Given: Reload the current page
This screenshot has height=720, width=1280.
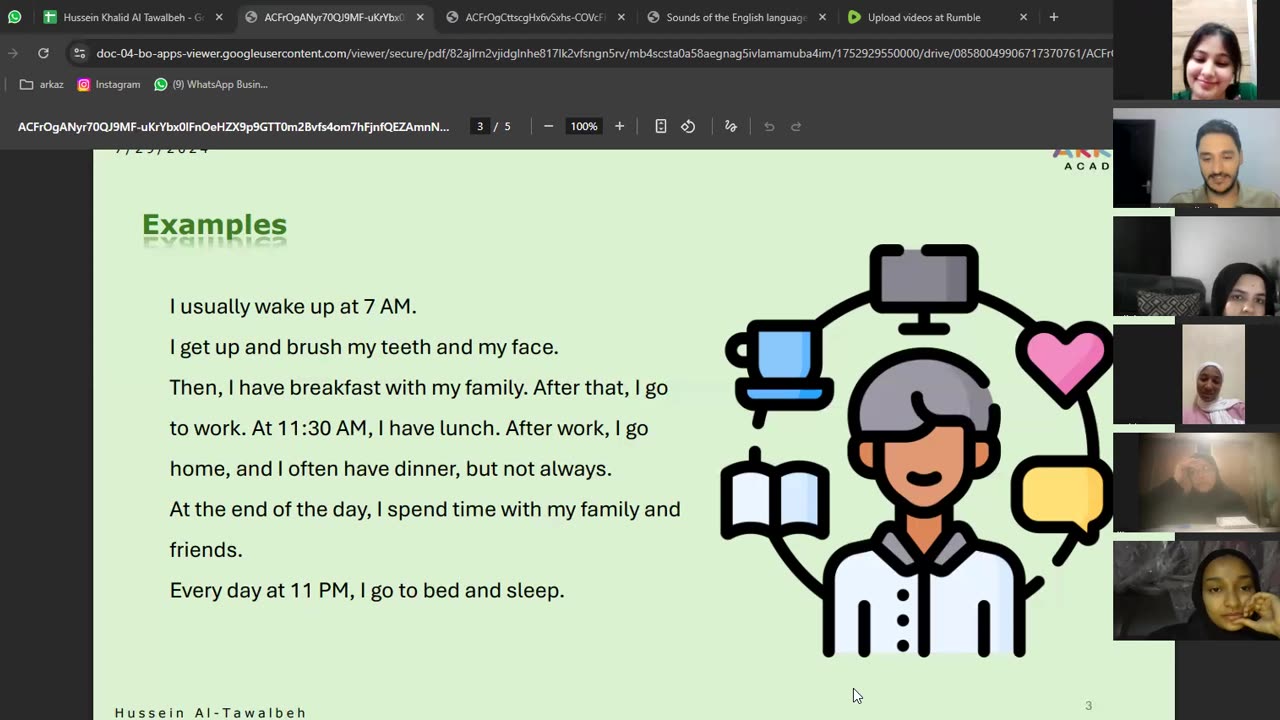Looking at the screenshot, I should [43, 53].
